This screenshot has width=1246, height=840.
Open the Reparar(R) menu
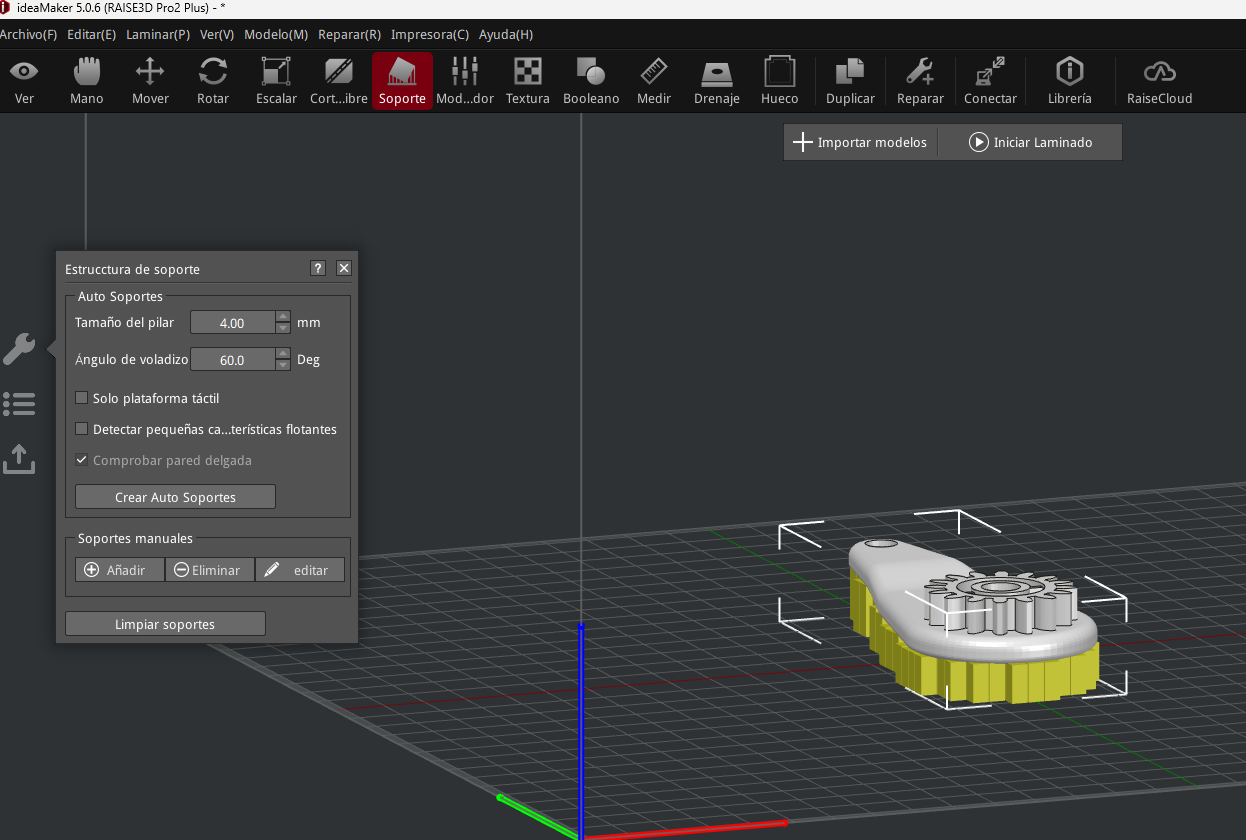(x=349, y=34)
